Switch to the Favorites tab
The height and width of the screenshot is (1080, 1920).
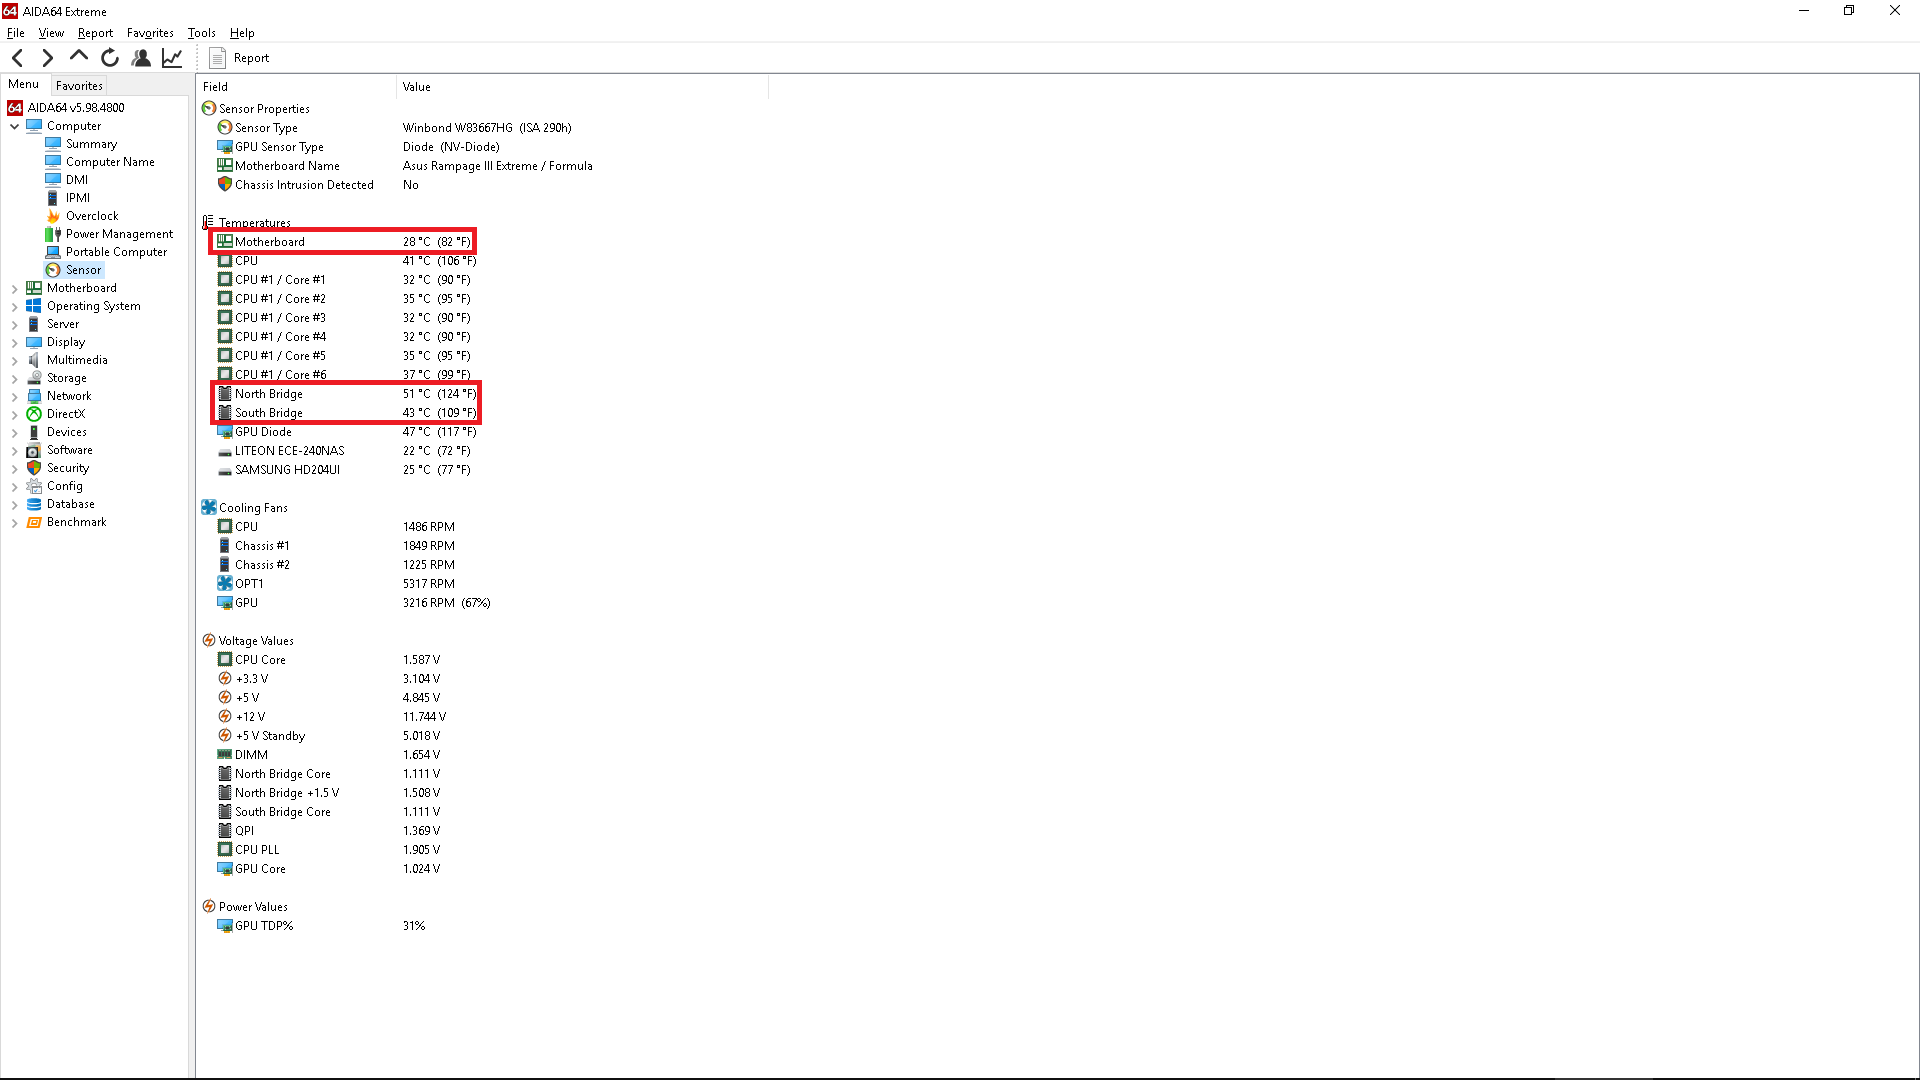pyautogui.click(x=79, y=86)
